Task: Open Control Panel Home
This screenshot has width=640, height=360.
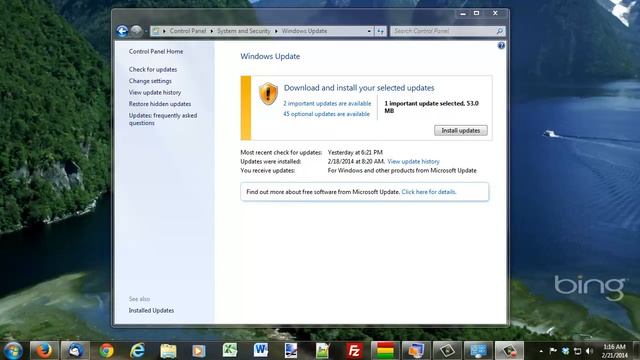Action: (x=156, y=51)
